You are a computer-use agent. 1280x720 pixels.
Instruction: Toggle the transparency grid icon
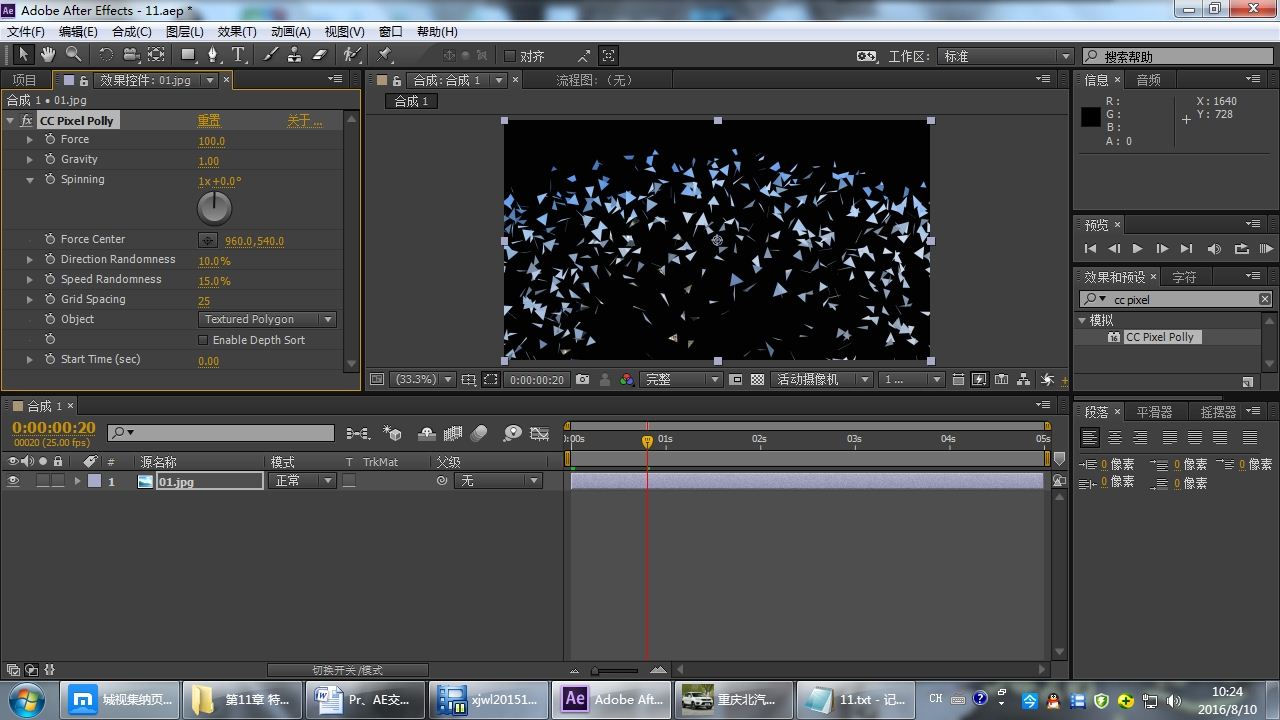(x=757, y=380)
